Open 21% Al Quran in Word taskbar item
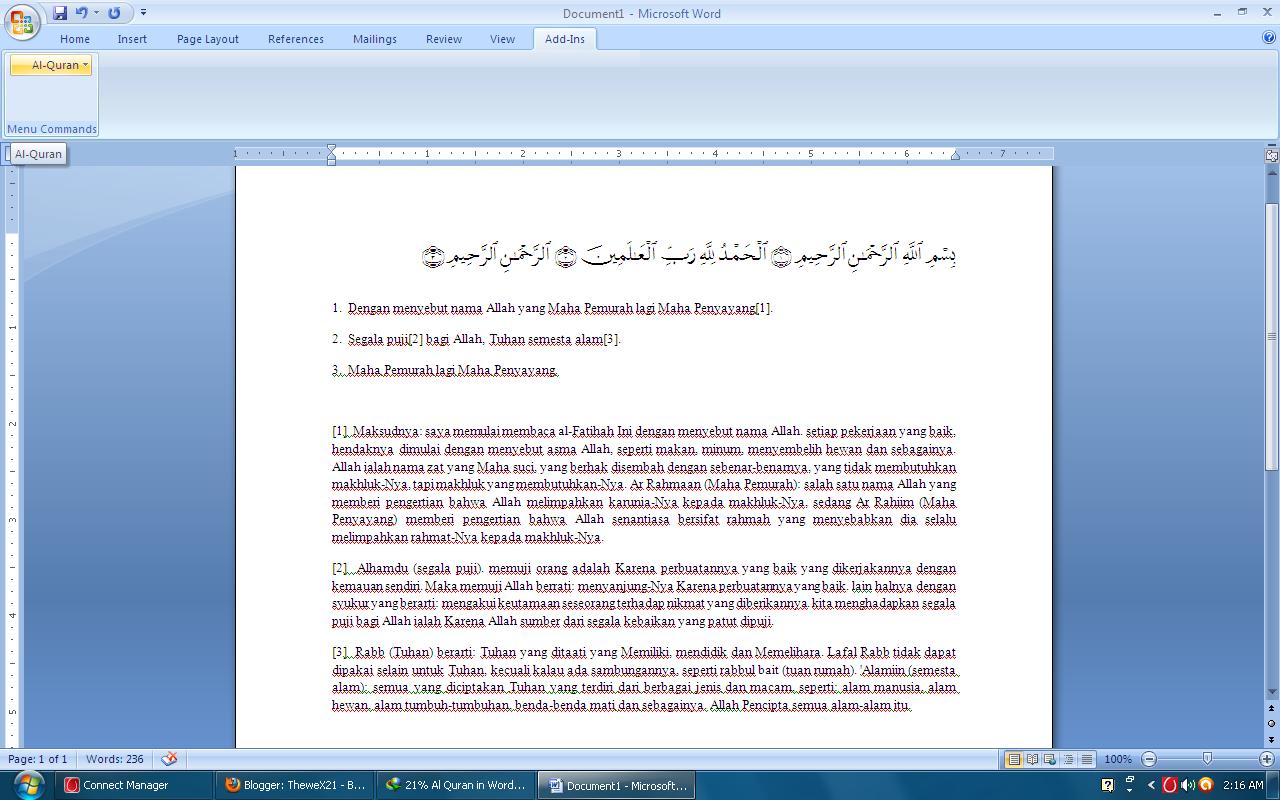 (456, 785)
